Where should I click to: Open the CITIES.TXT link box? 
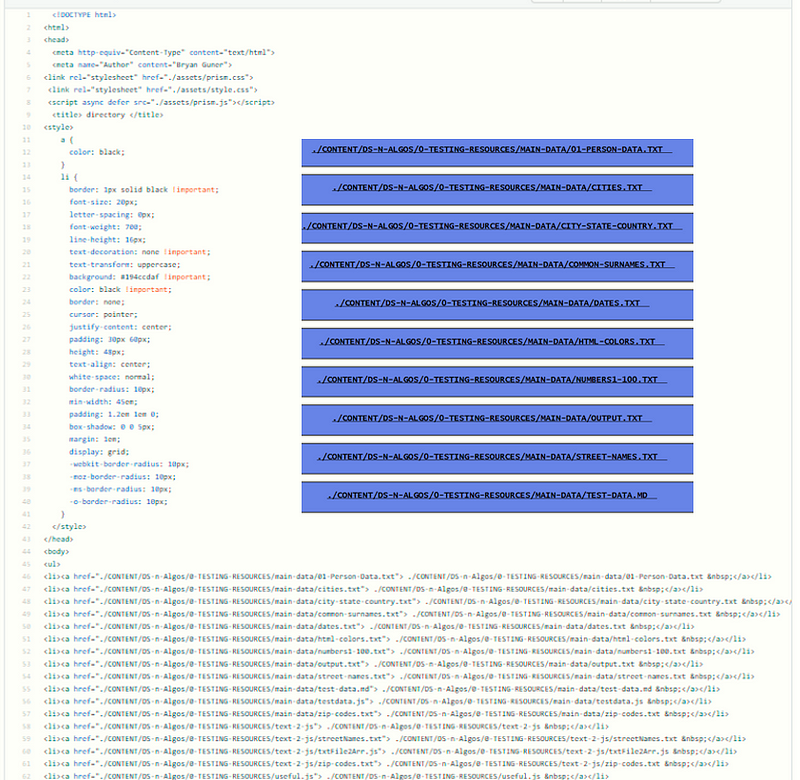[x=497, y=189]
